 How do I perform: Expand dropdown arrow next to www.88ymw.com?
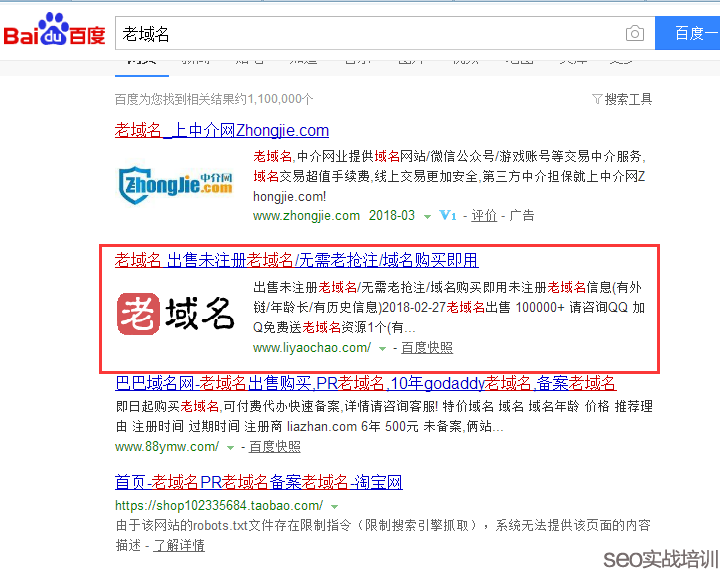(230, 447)
